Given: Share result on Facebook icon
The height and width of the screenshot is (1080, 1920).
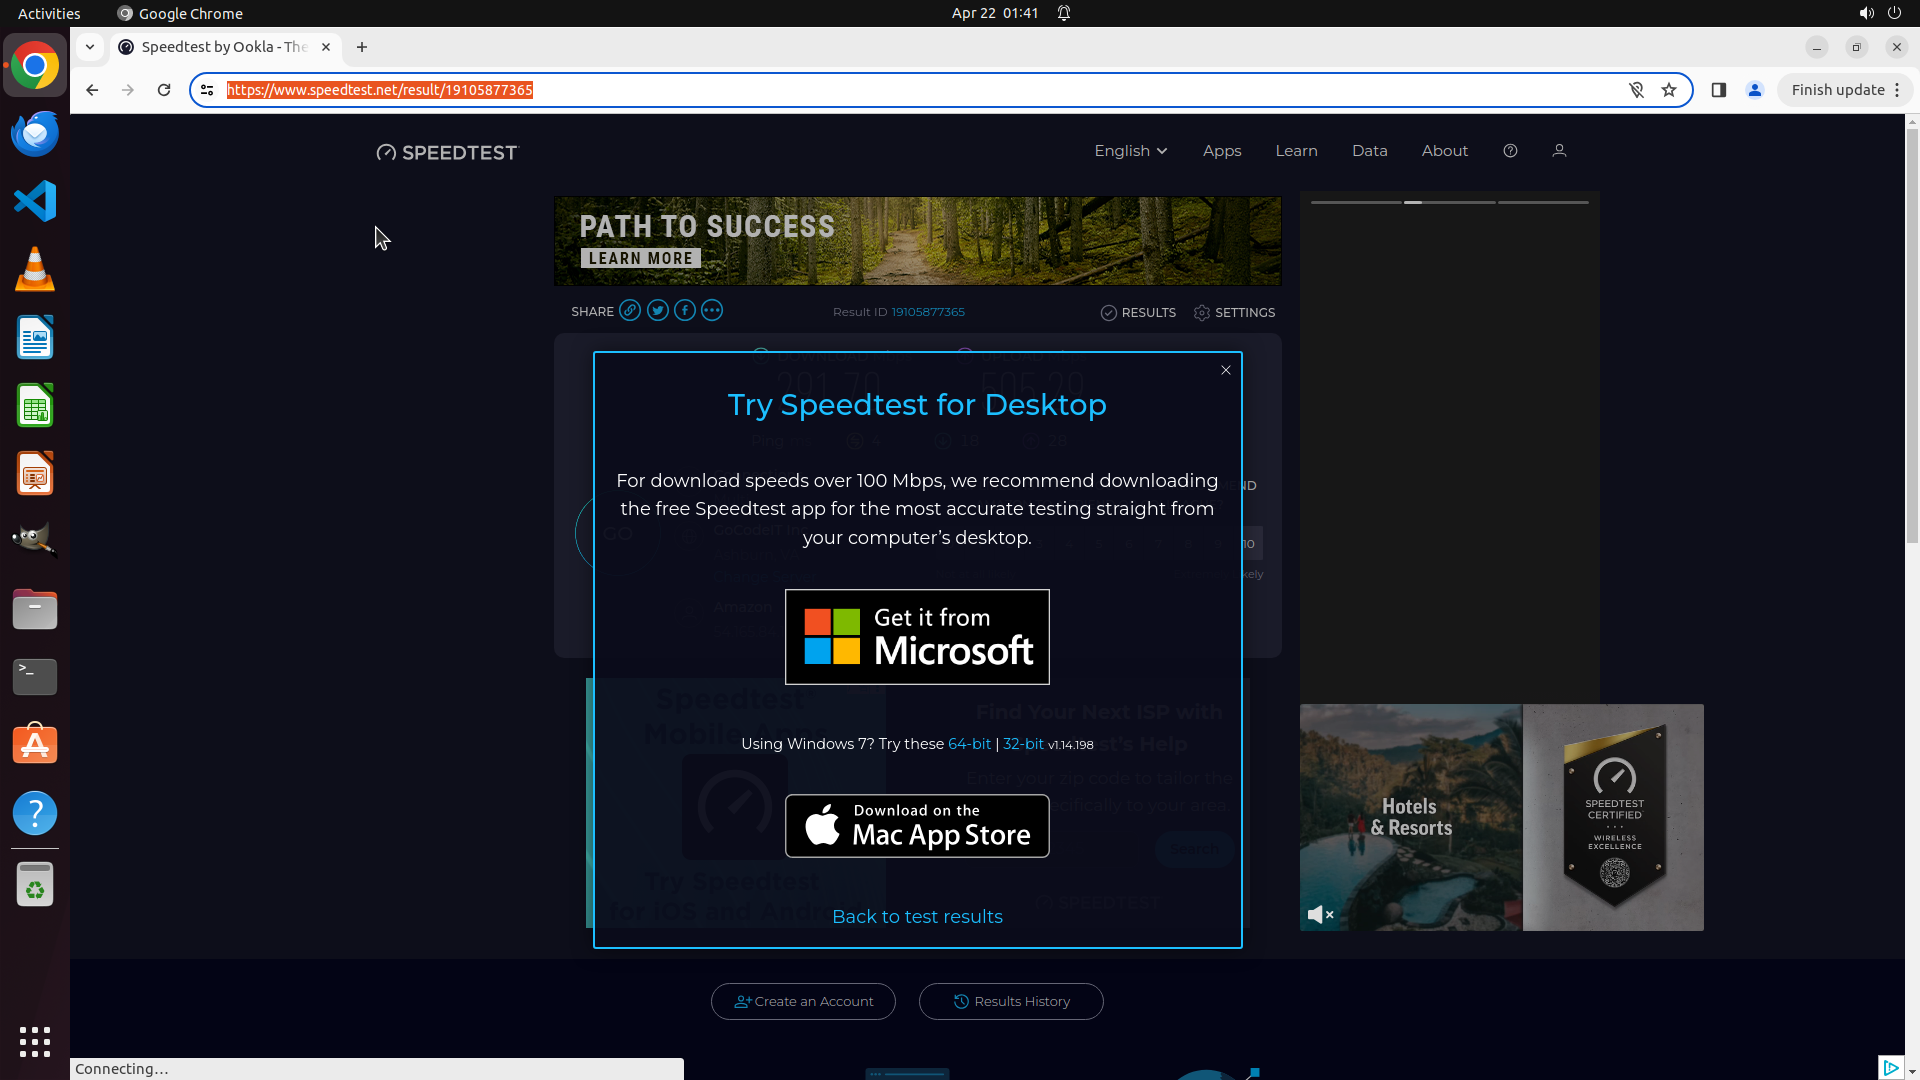Looking at the screenshot, I should (684, 311).
